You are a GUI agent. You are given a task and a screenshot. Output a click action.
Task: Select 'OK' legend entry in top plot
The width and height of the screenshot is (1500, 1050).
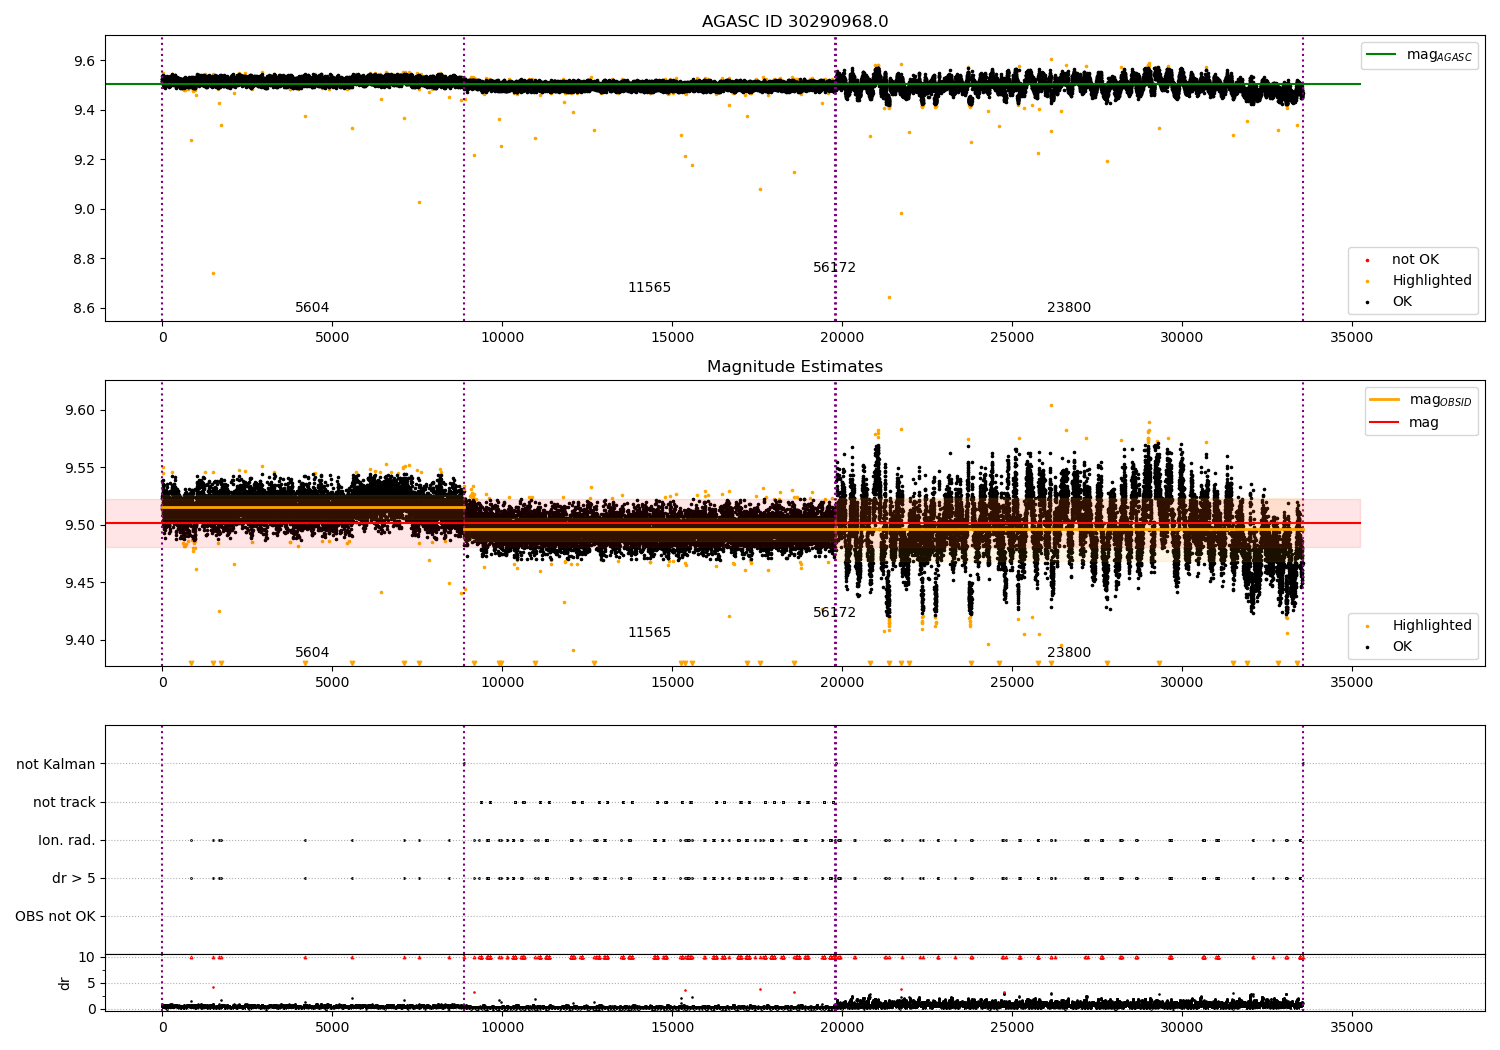coord(1402,302)
